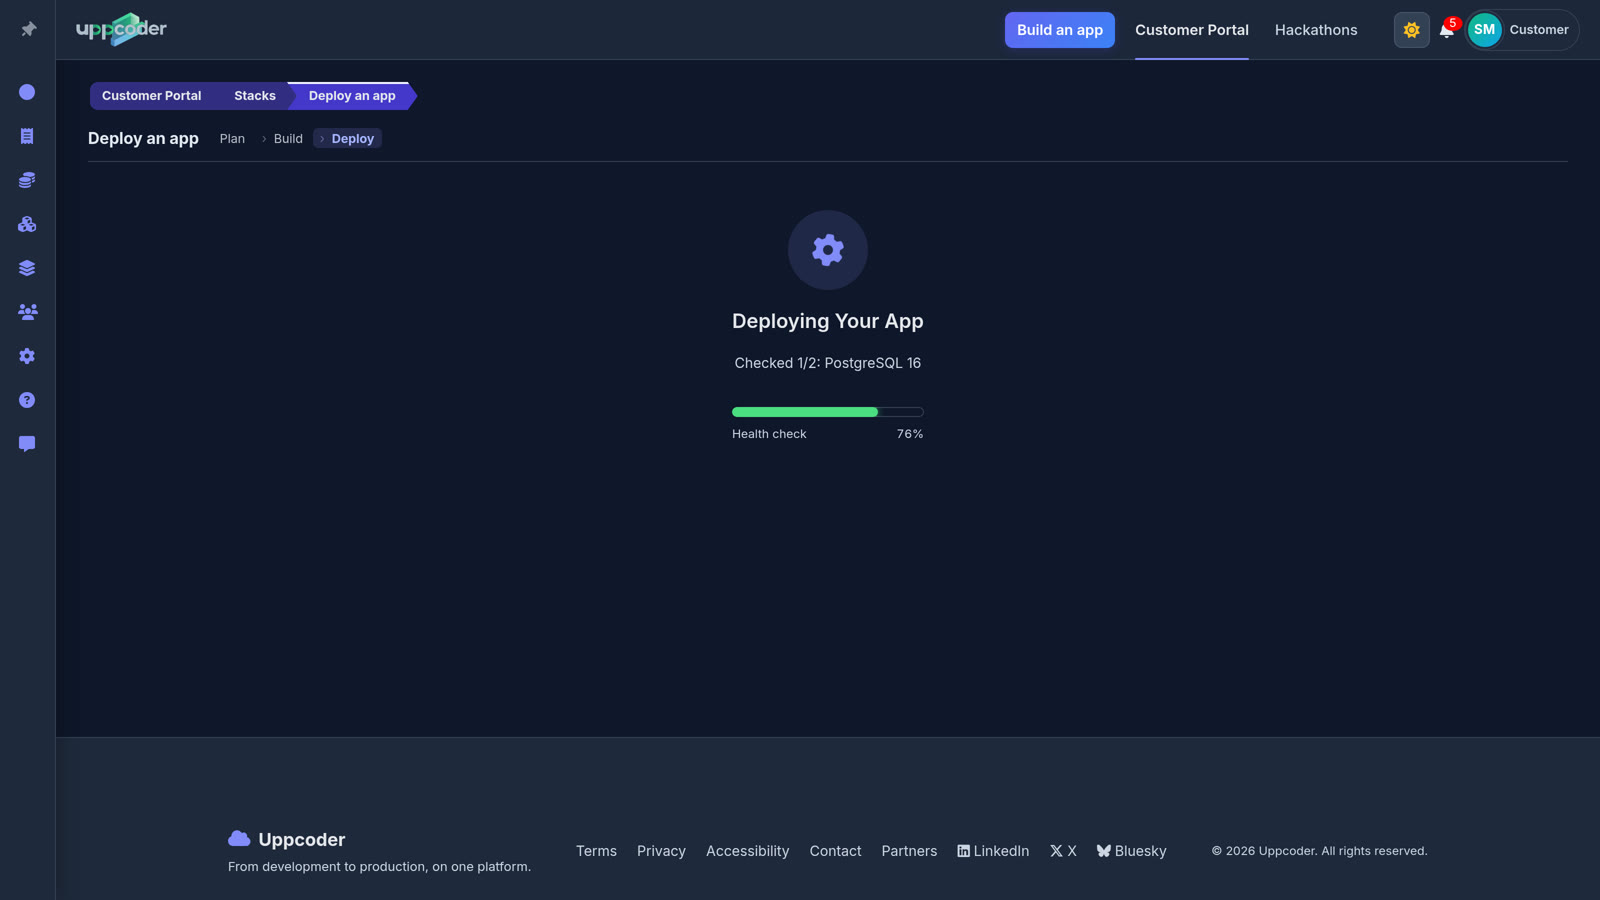1600x900 pixels.
Task: Select the Deploy step
Action: click(x=347, y=139)
